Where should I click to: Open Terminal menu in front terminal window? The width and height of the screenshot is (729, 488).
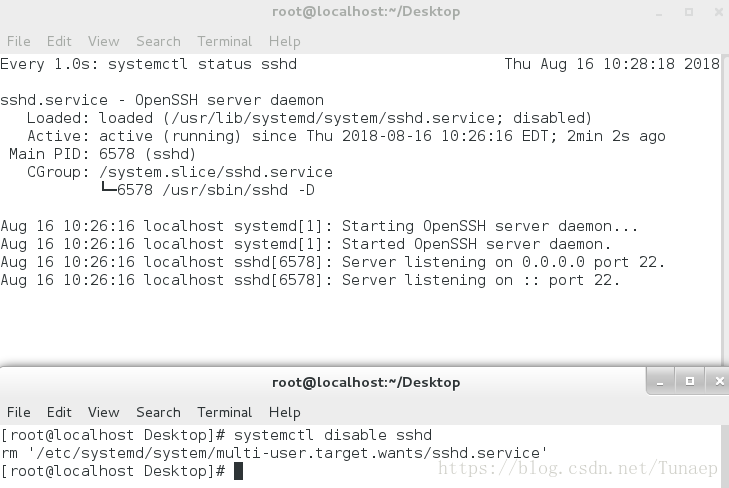225,412
